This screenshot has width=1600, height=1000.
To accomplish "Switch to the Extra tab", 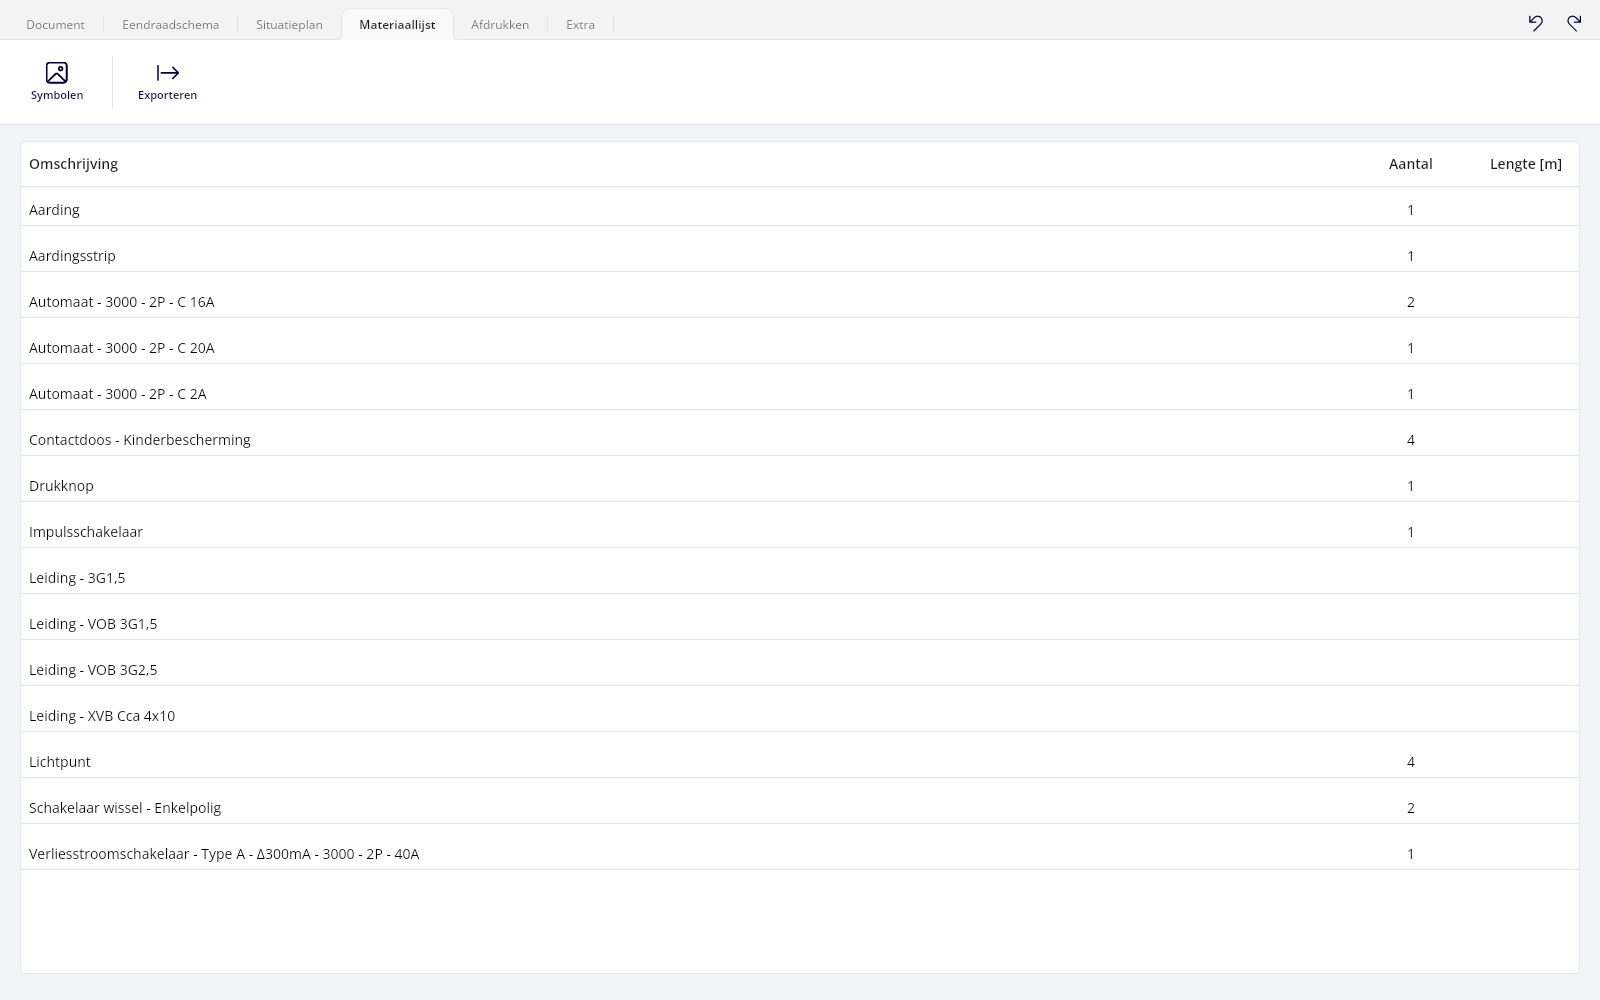I will click(580, 24).
